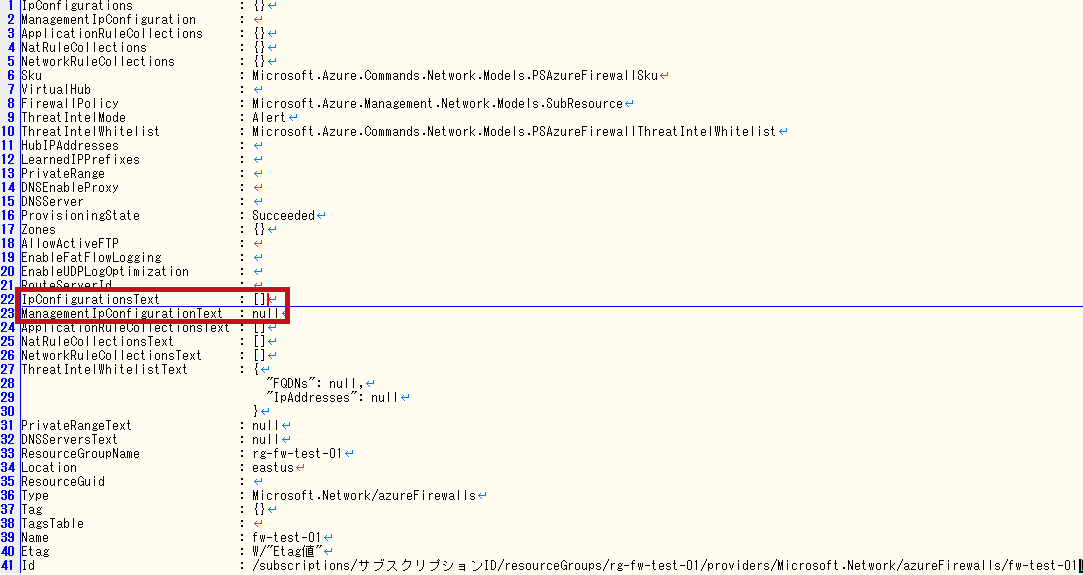Screen dimensions: 1083x575
Task: Click "LearnedIPPrefixes" property name
Action: point(80,159)
